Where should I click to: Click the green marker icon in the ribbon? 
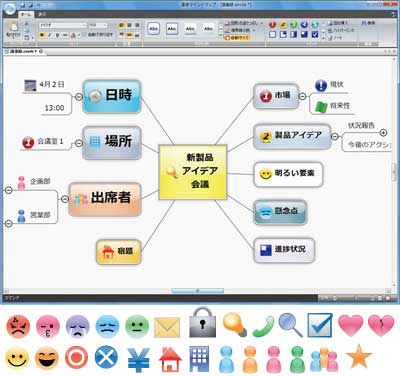click(x=293, y=25)
